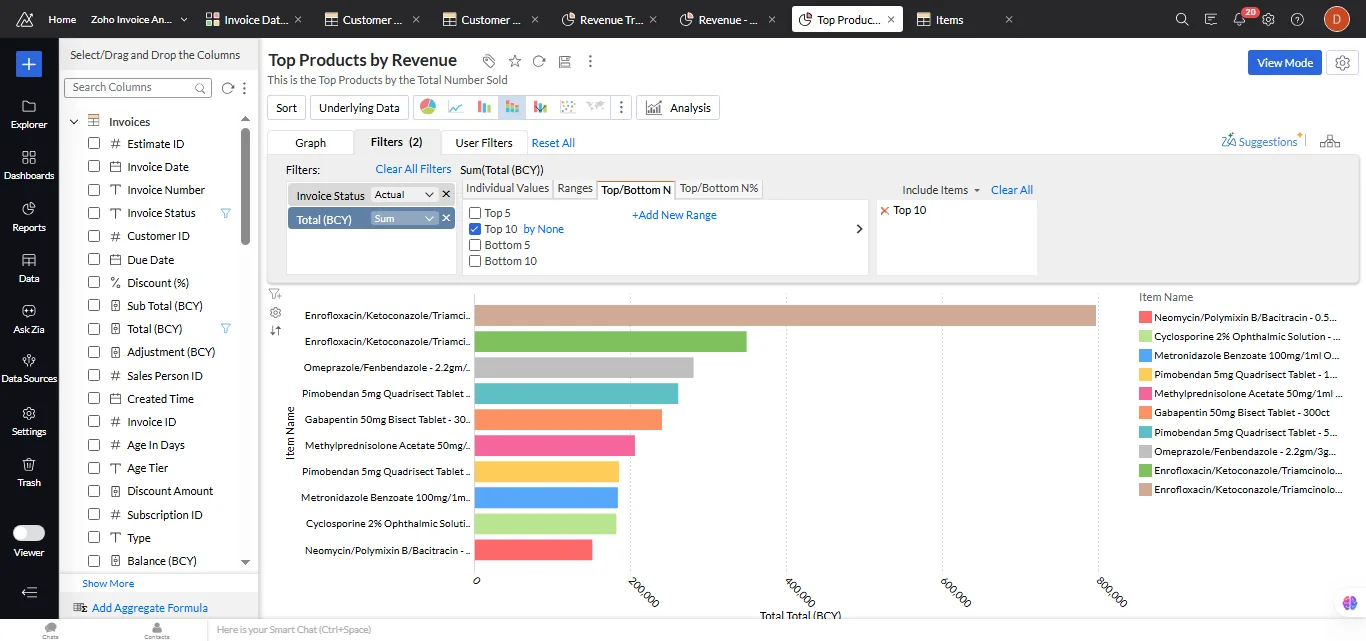Tick the Estimate ID column checkbox
Image resolution: width=1366 pixels, height=641 pixels.
[x=94, y=144]
